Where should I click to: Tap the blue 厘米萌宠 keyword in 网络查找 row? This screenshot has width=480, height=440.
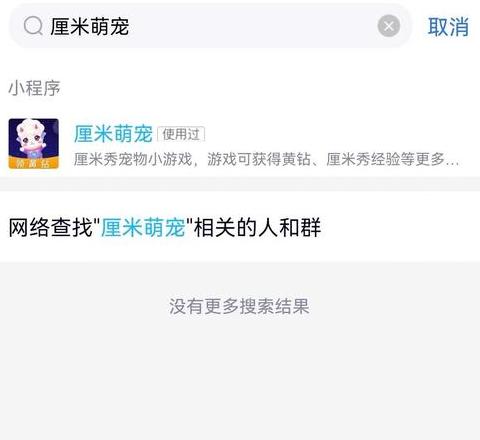click(143, 228)
